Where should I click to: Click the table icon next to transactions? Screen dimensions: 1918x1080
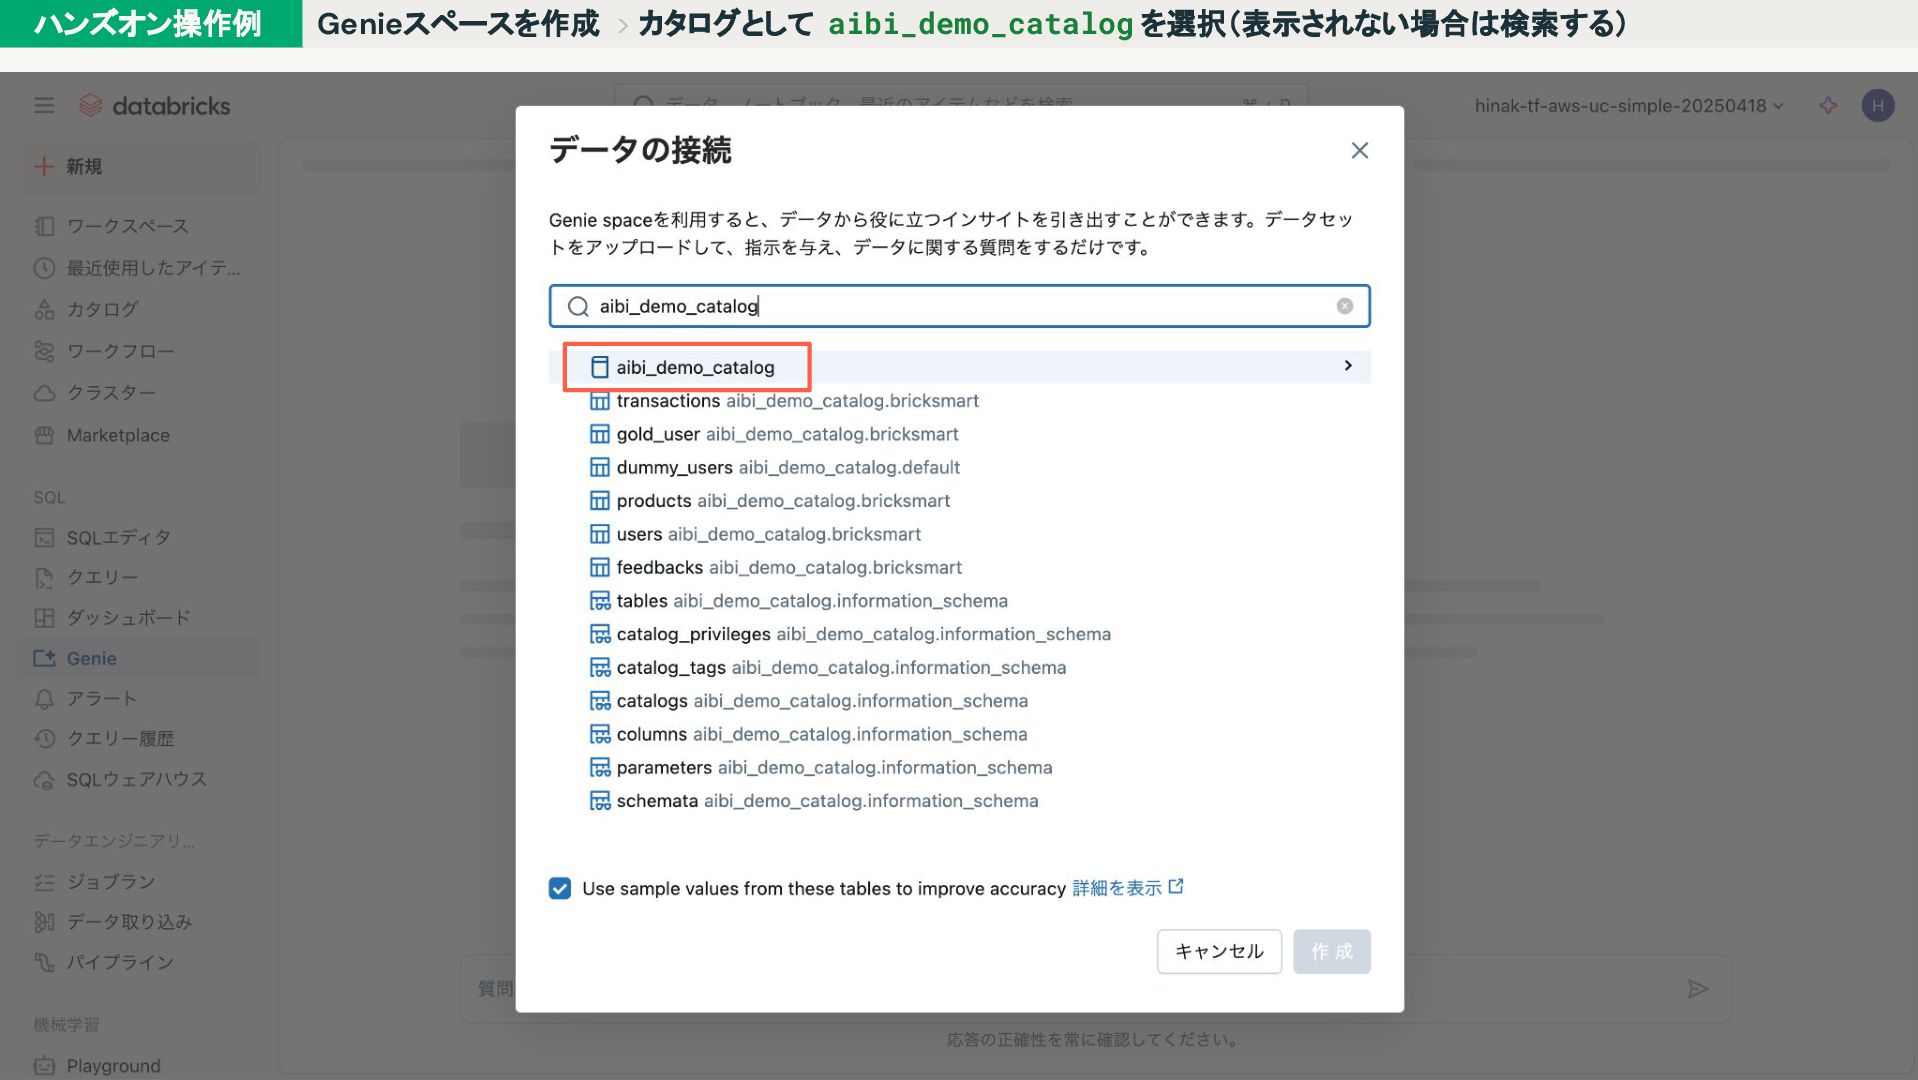click(x=599, y=401)
